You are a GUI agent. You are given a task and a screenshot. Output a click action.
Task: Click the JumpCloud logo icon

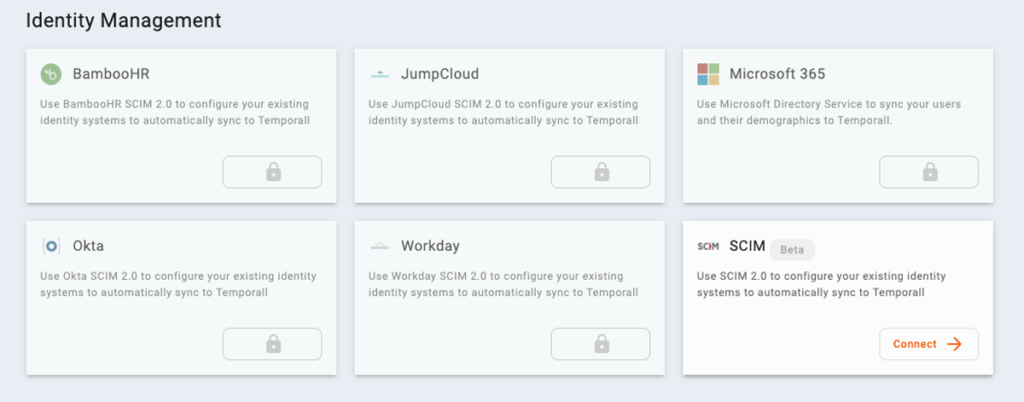[379, 74]
